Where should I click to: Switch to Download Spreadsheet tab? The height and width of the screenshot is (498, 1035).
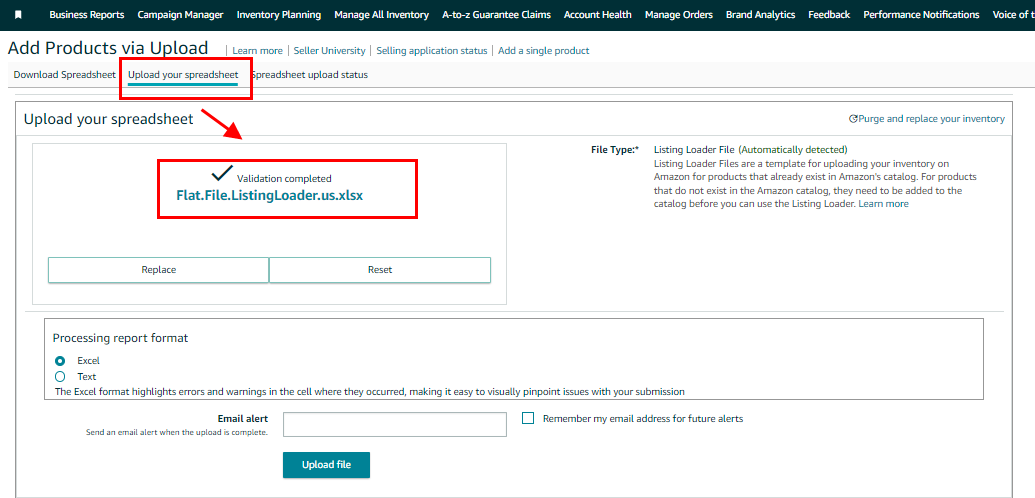click(65, 75)
